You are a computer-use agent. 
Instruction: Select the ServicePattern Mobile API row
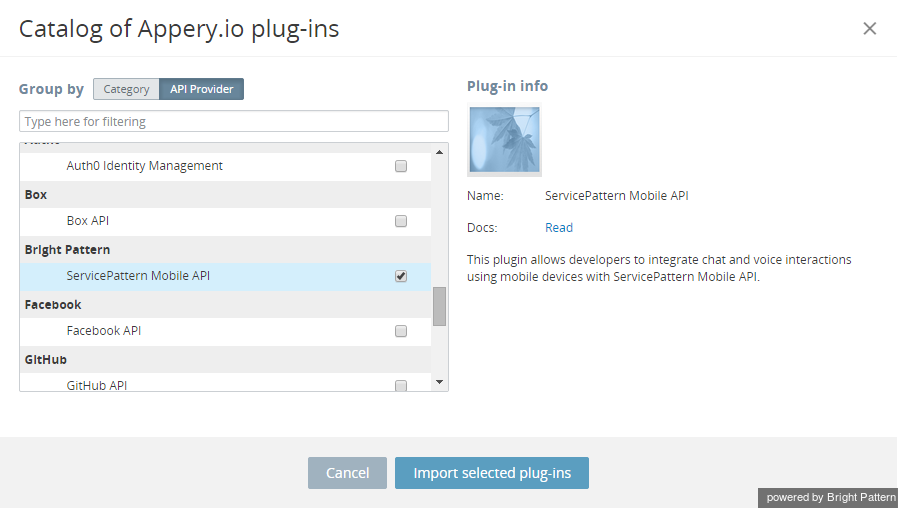[226, 276]
